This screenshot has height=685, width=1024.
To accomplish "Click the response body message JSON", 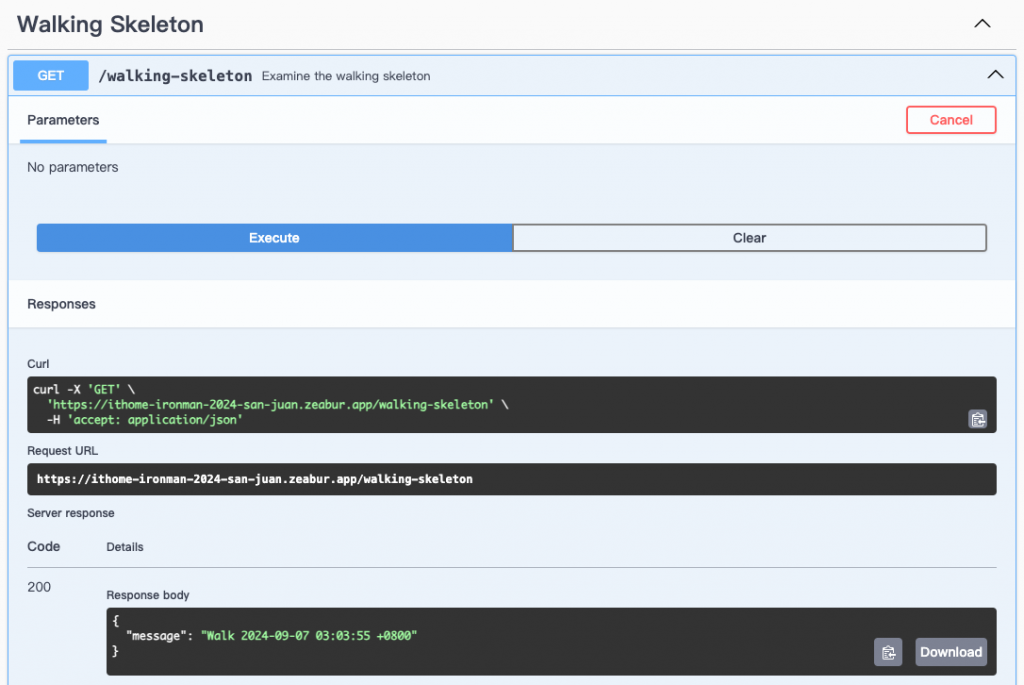I will point(270,636).
